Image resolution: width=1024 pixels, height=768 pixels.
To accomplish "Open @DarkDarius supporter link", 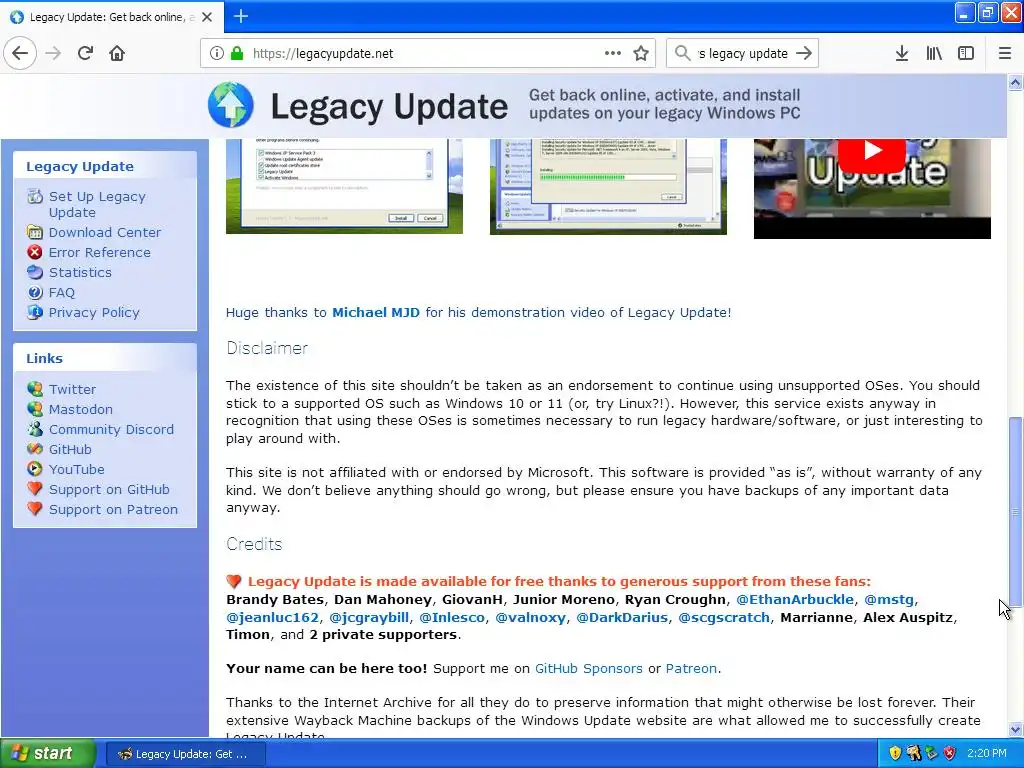I will pyautogui.click(x=622, y=617).
